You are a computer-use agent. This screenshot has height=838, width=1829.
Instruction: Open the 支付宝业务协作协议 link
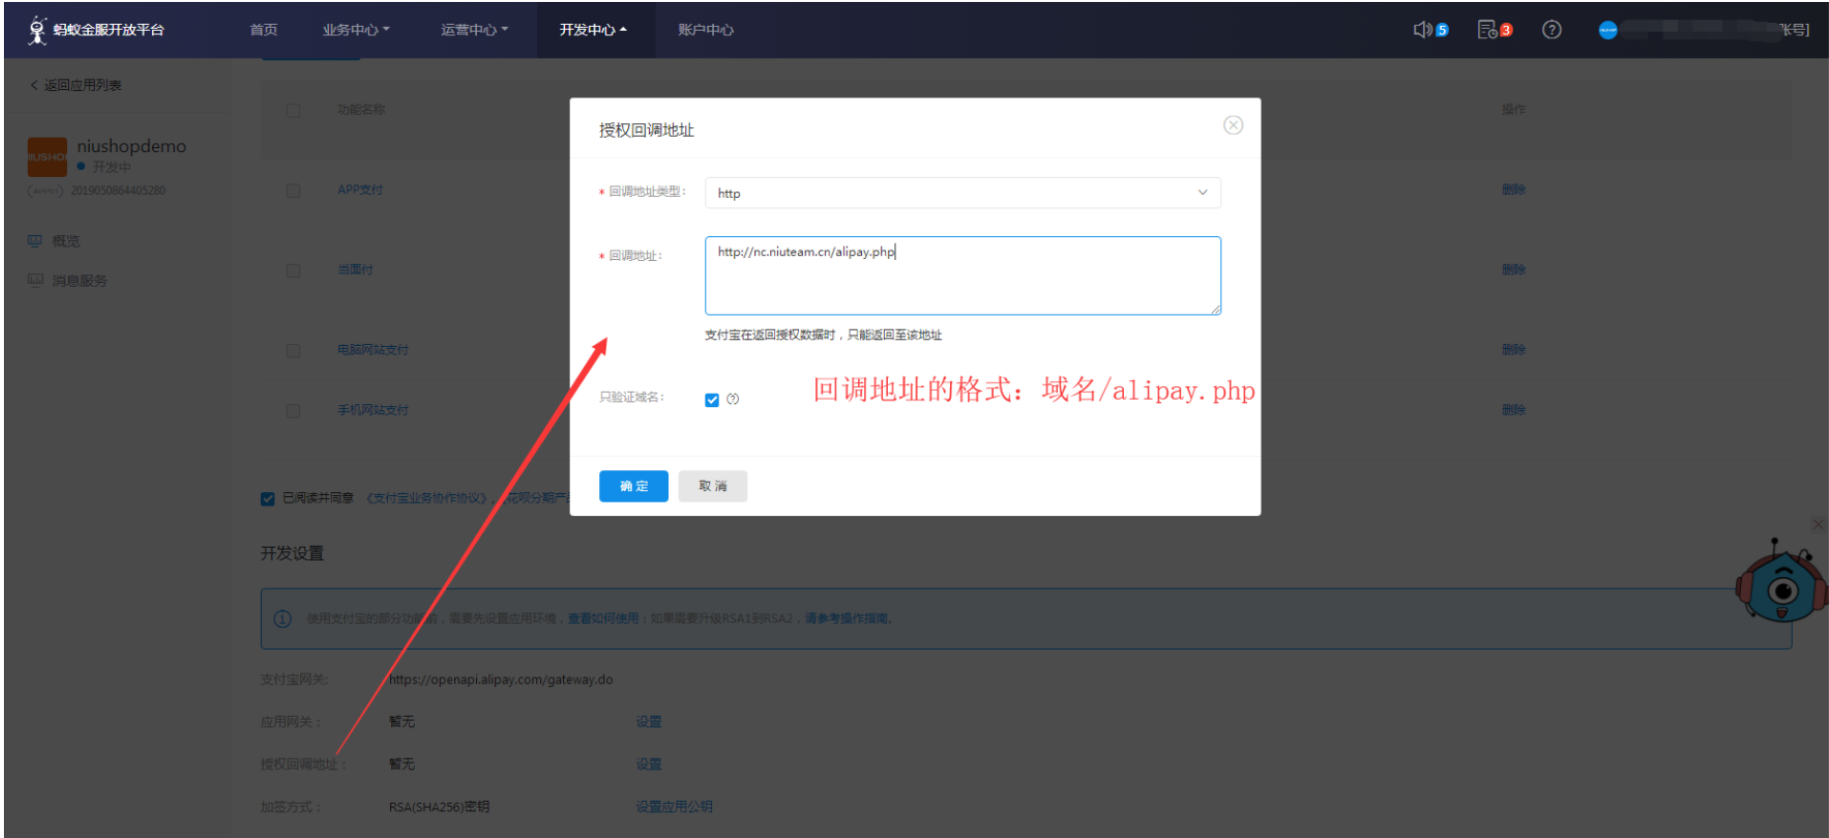pos(427,498)
